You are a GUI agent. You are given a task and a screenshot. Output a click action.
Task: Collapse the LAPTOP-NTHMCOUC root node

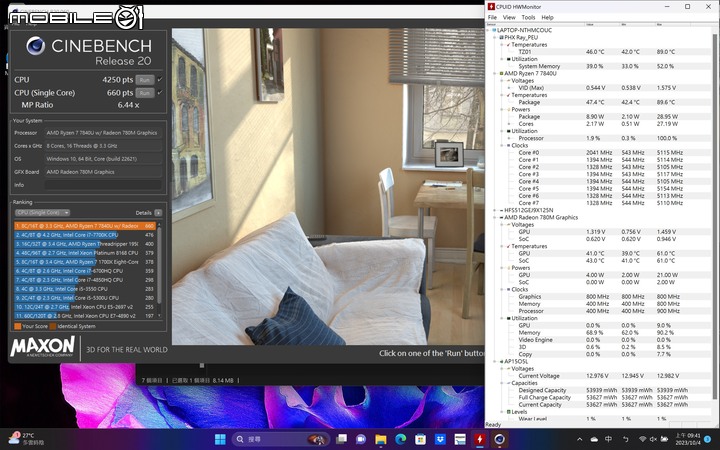click(x=488, y=30)
